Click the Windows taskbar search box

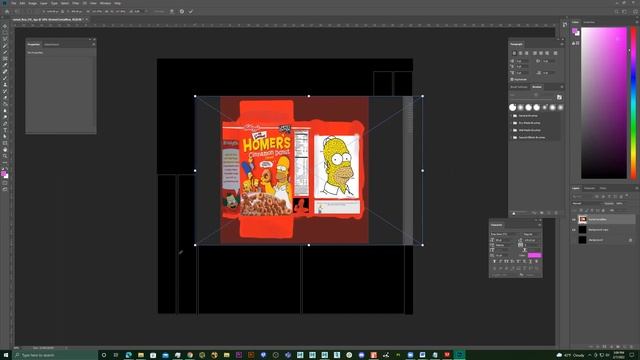[x=55, y=355]
